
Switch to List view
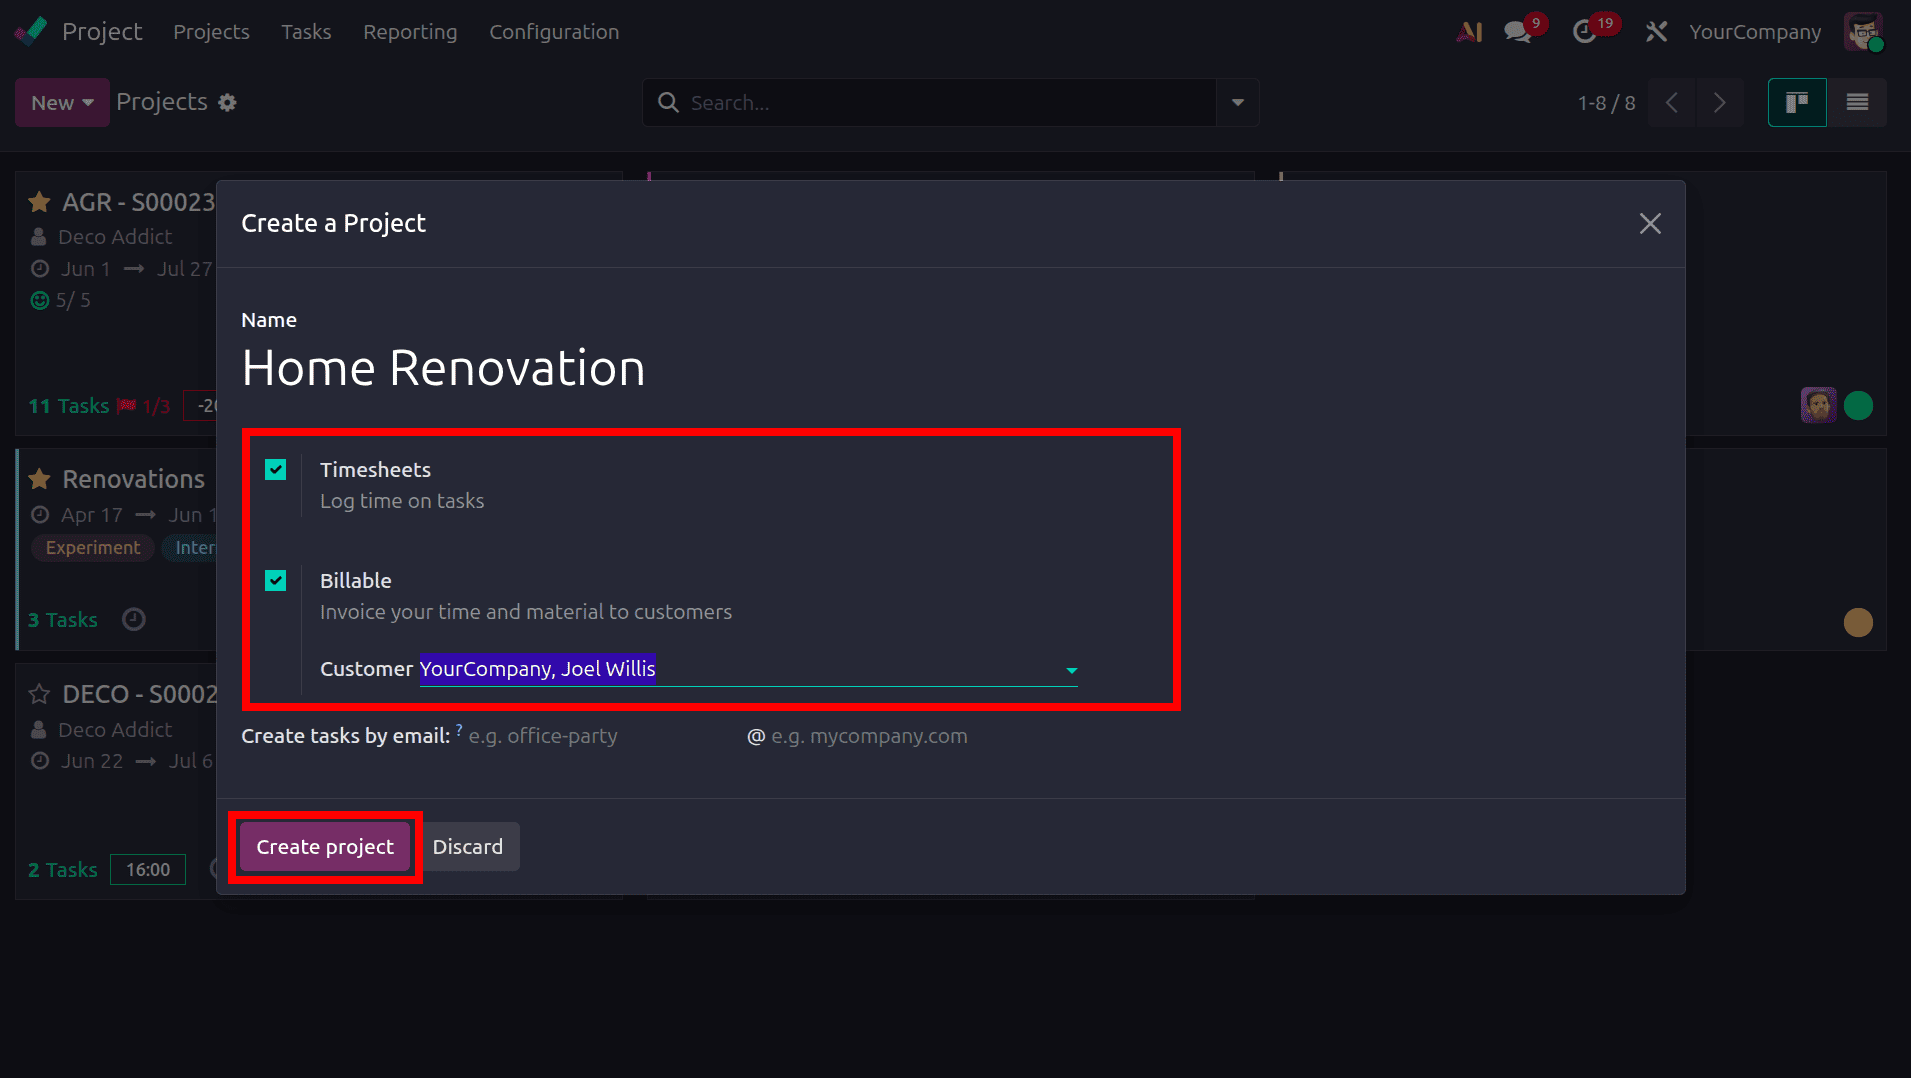pyautogui.click(x=1857, y=102)
